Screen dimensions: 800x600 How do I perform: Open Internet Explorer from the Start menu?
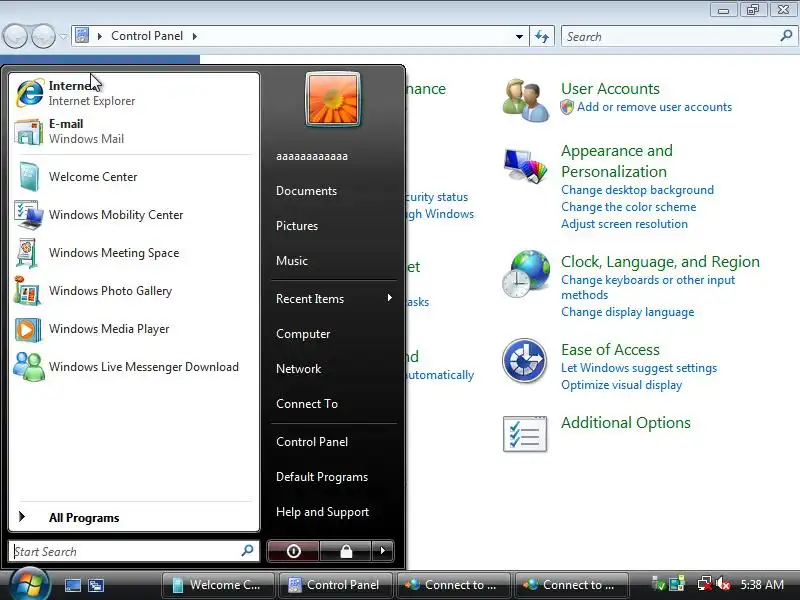(x=134, y=93)
